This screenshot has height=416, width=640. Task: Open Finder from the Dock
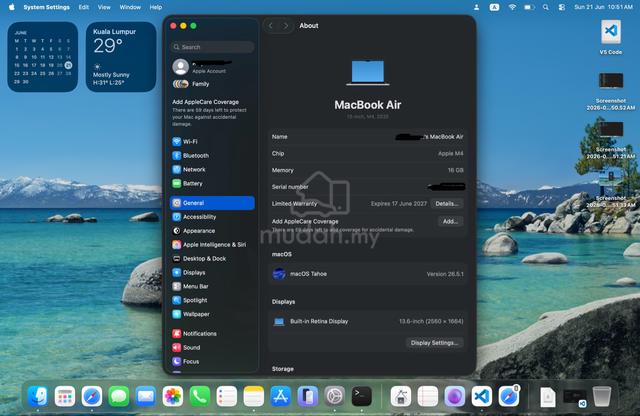(38, 396)
